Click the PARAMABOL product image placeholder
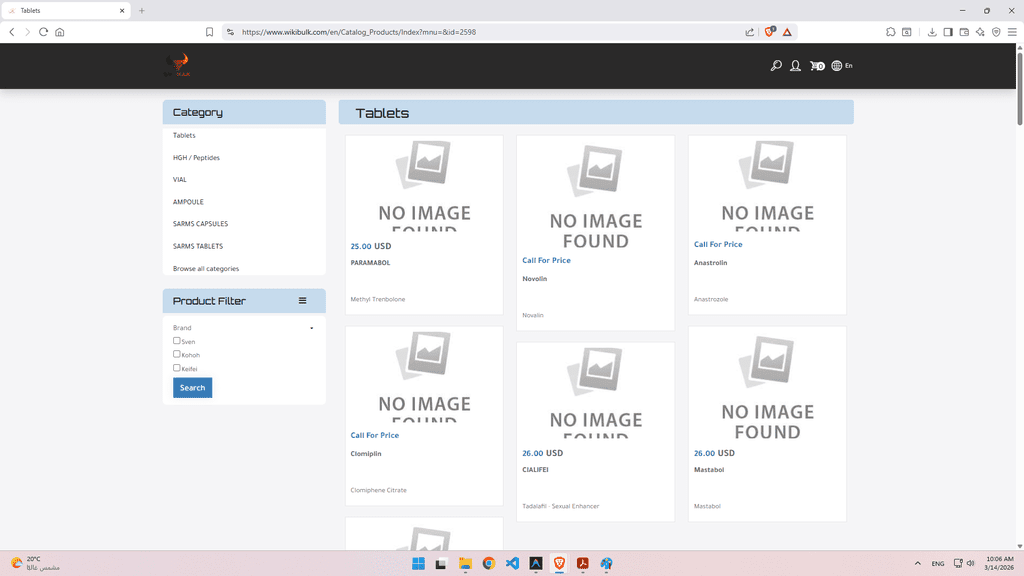This screenshot has width=1024, height=576. [424, 186]
